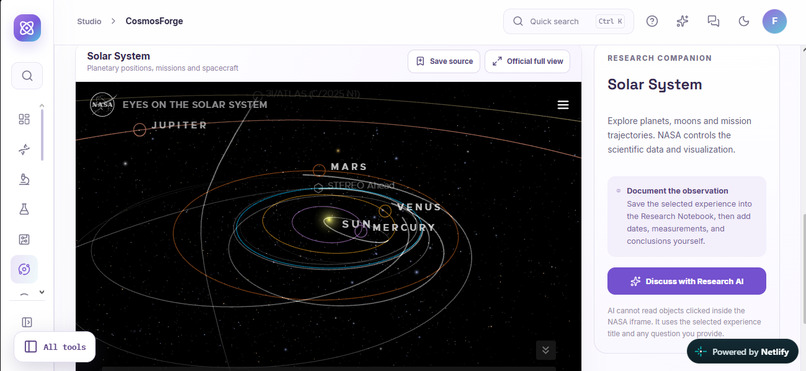Click the NASA logo in the viewer
Screen dimensions: 806x371
(102, 104)
